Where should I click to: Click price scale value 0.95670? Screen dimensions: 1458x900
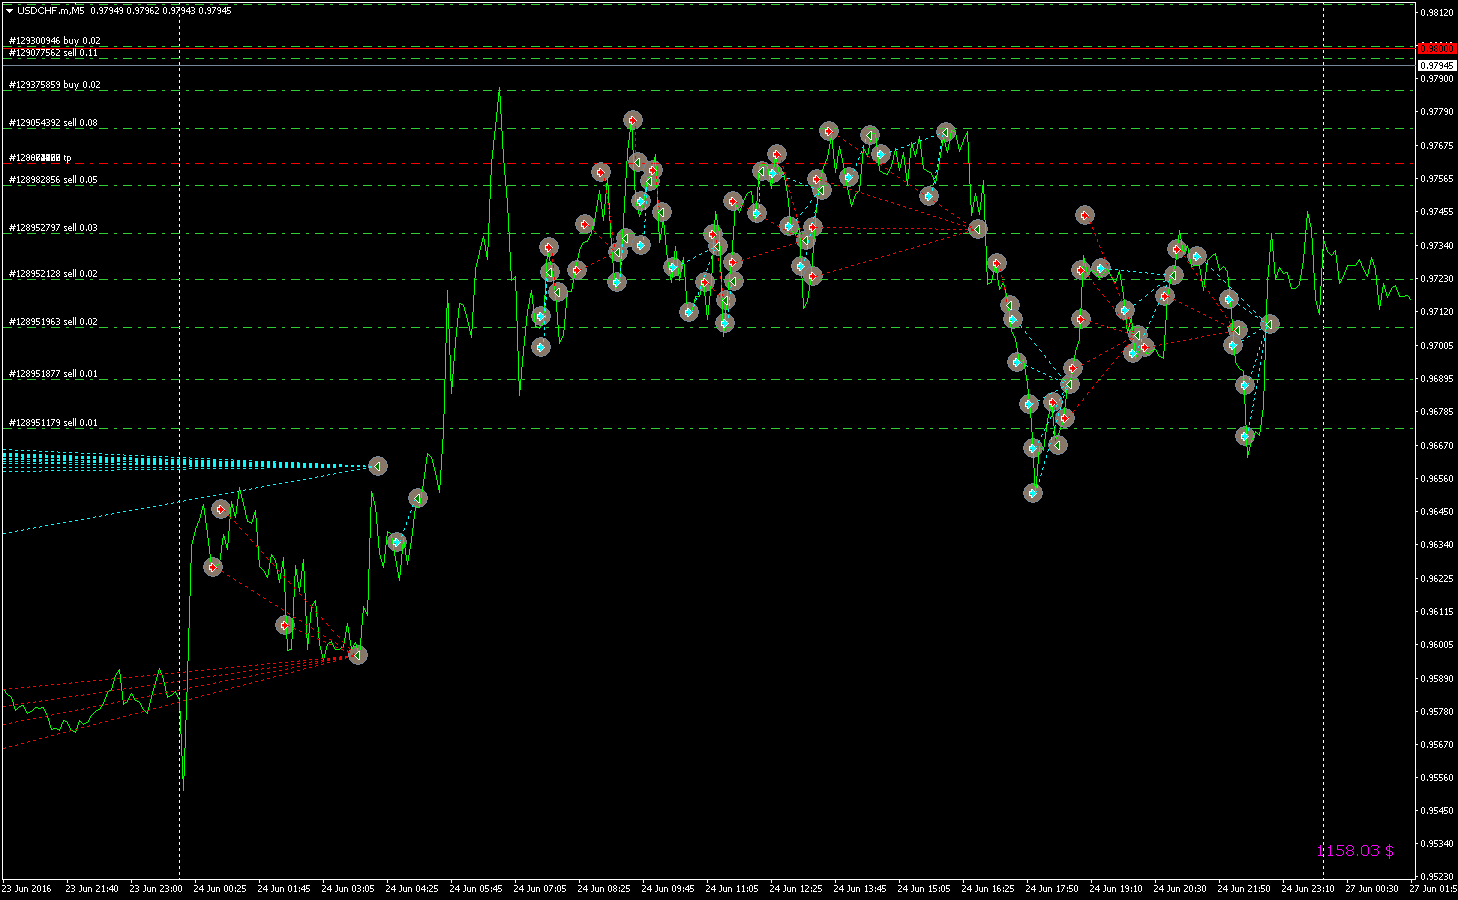click(1438, 745)
